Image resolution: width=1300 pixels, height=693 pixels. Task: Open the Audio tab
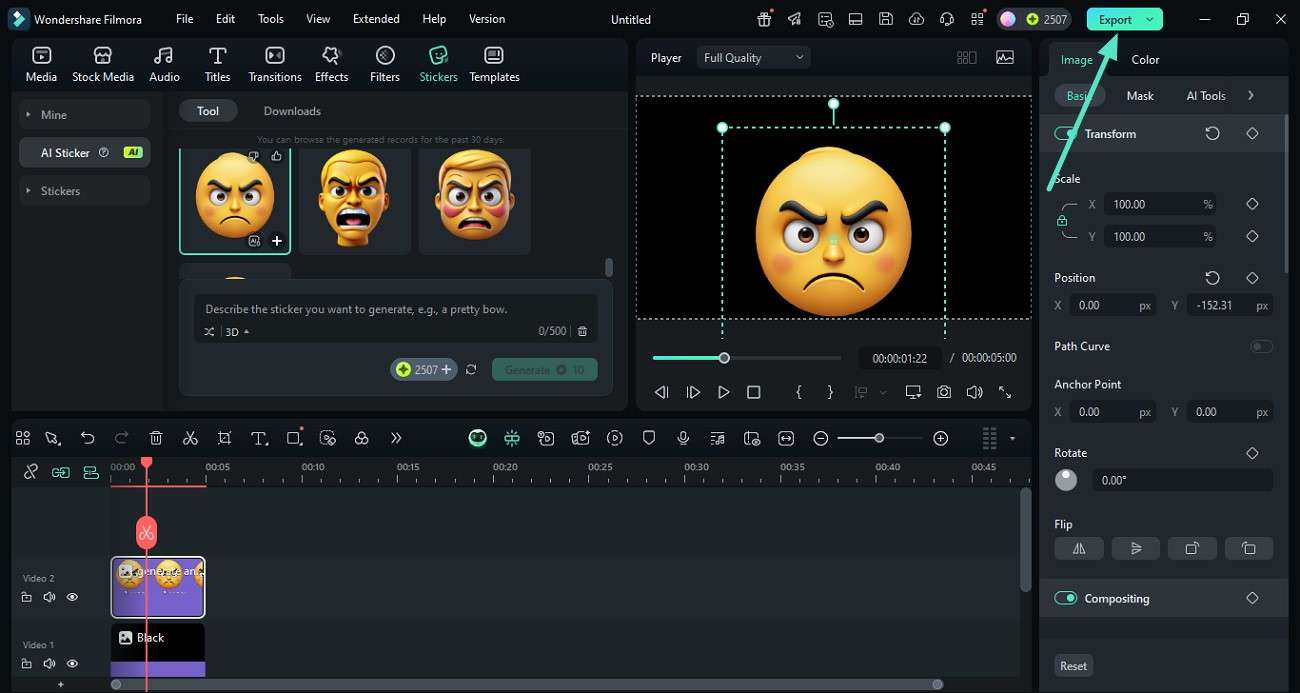coord(164,64)
